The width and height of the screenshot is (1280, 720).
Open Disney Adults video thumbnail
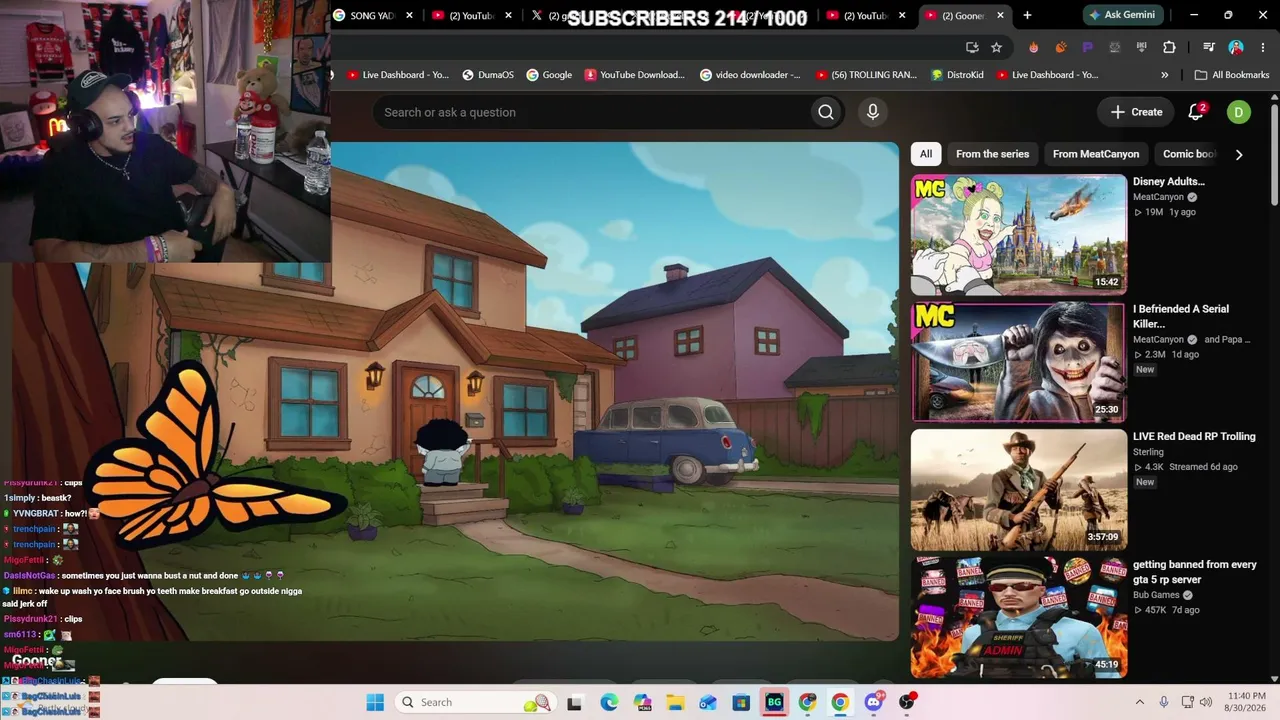point(1019,235)
